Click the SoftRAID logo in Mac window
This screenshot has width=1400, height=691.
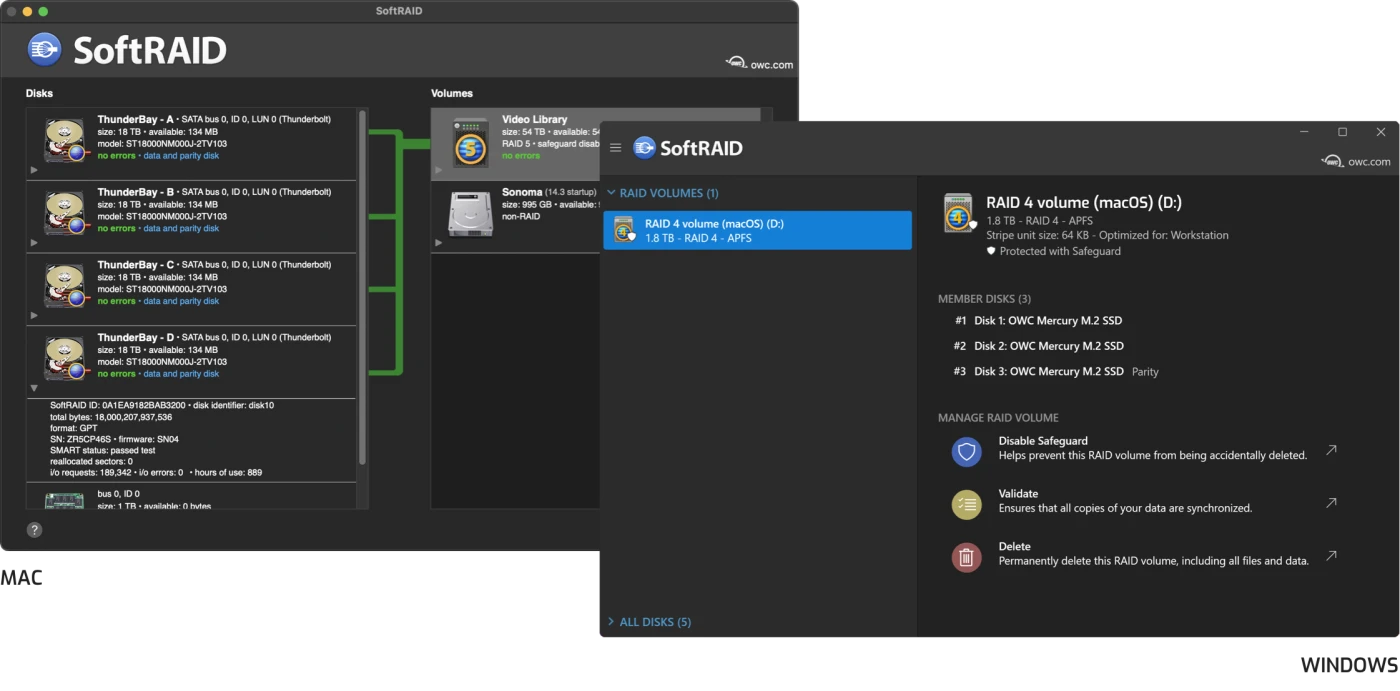point(126,50)
